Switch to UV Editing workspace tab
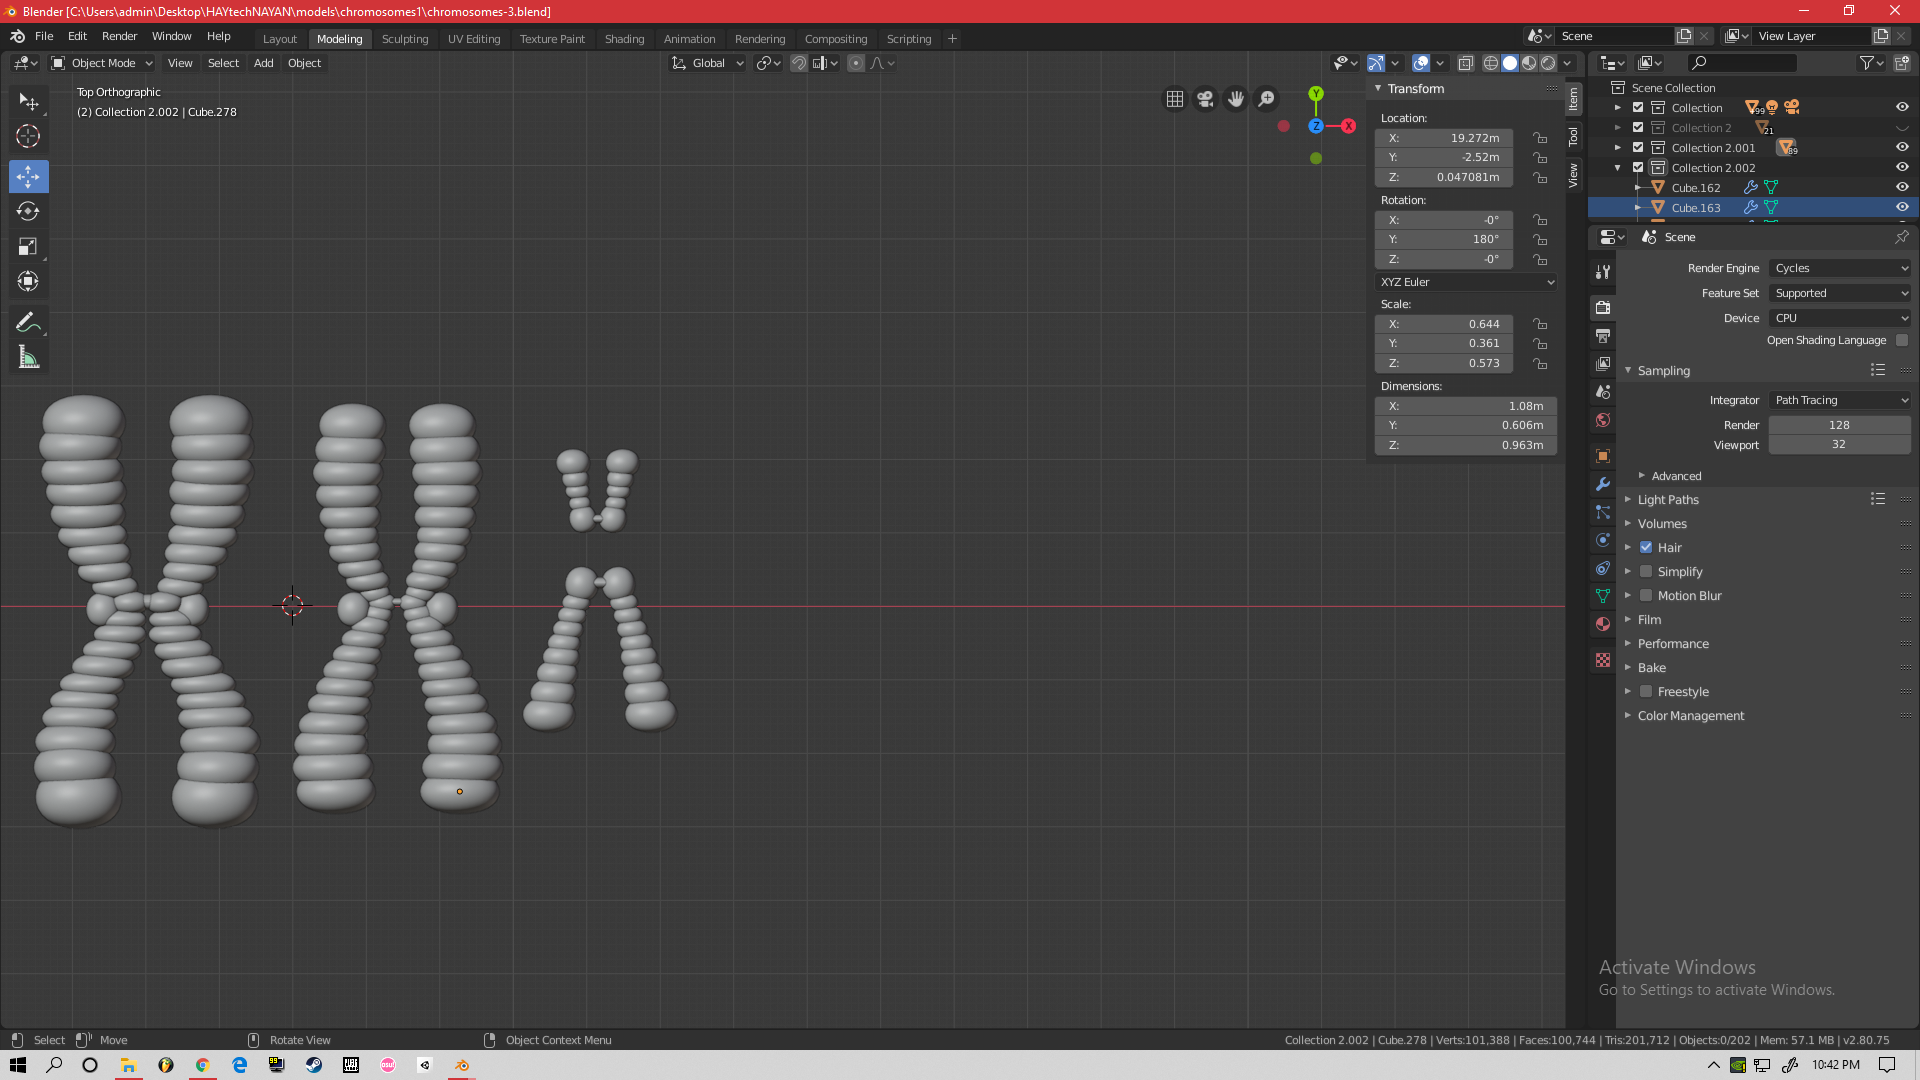1920x1080 pixels. [474, 39]
